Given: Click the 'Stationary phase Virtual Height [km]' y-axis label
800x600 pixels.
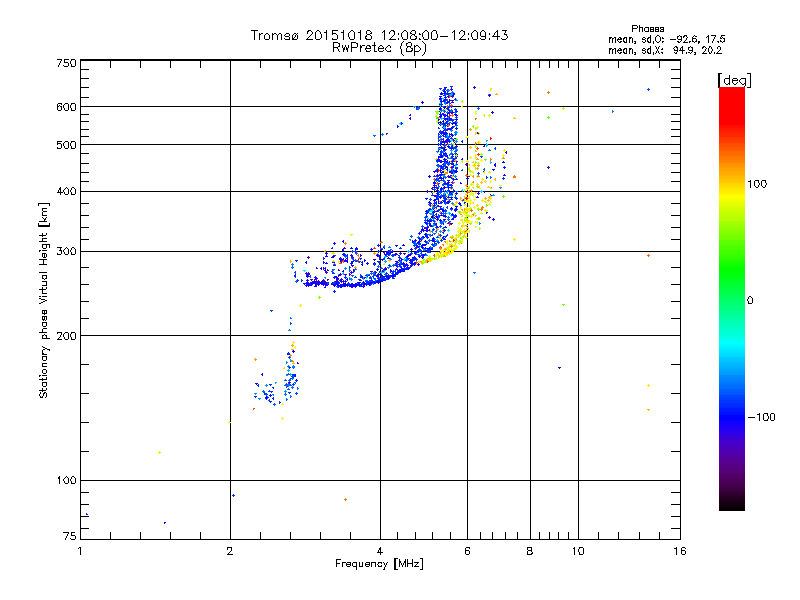Looking at the screenshot, I should point(44,300).
